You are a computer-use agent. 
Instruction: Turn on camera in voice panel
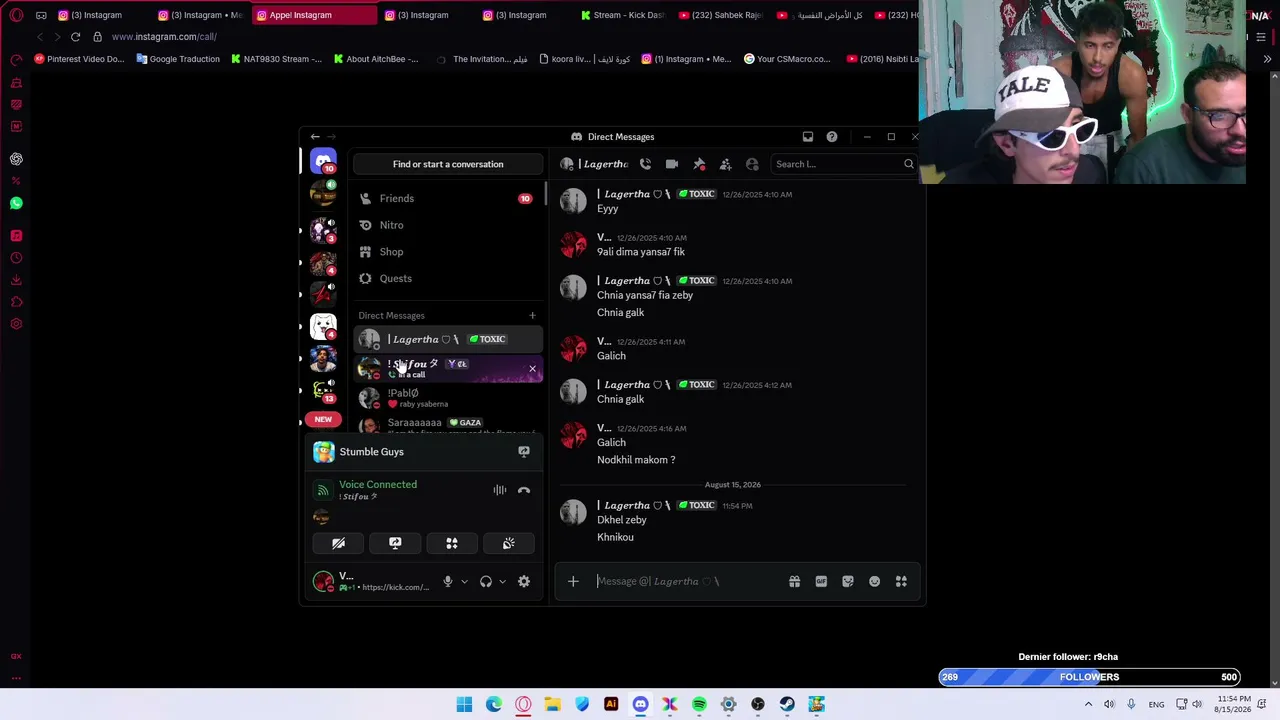coord(338,543)
